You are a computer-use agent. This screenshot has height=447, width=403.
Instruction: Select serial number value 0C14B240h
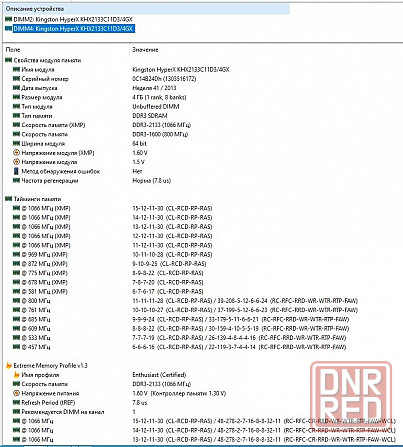pos(164,79)
